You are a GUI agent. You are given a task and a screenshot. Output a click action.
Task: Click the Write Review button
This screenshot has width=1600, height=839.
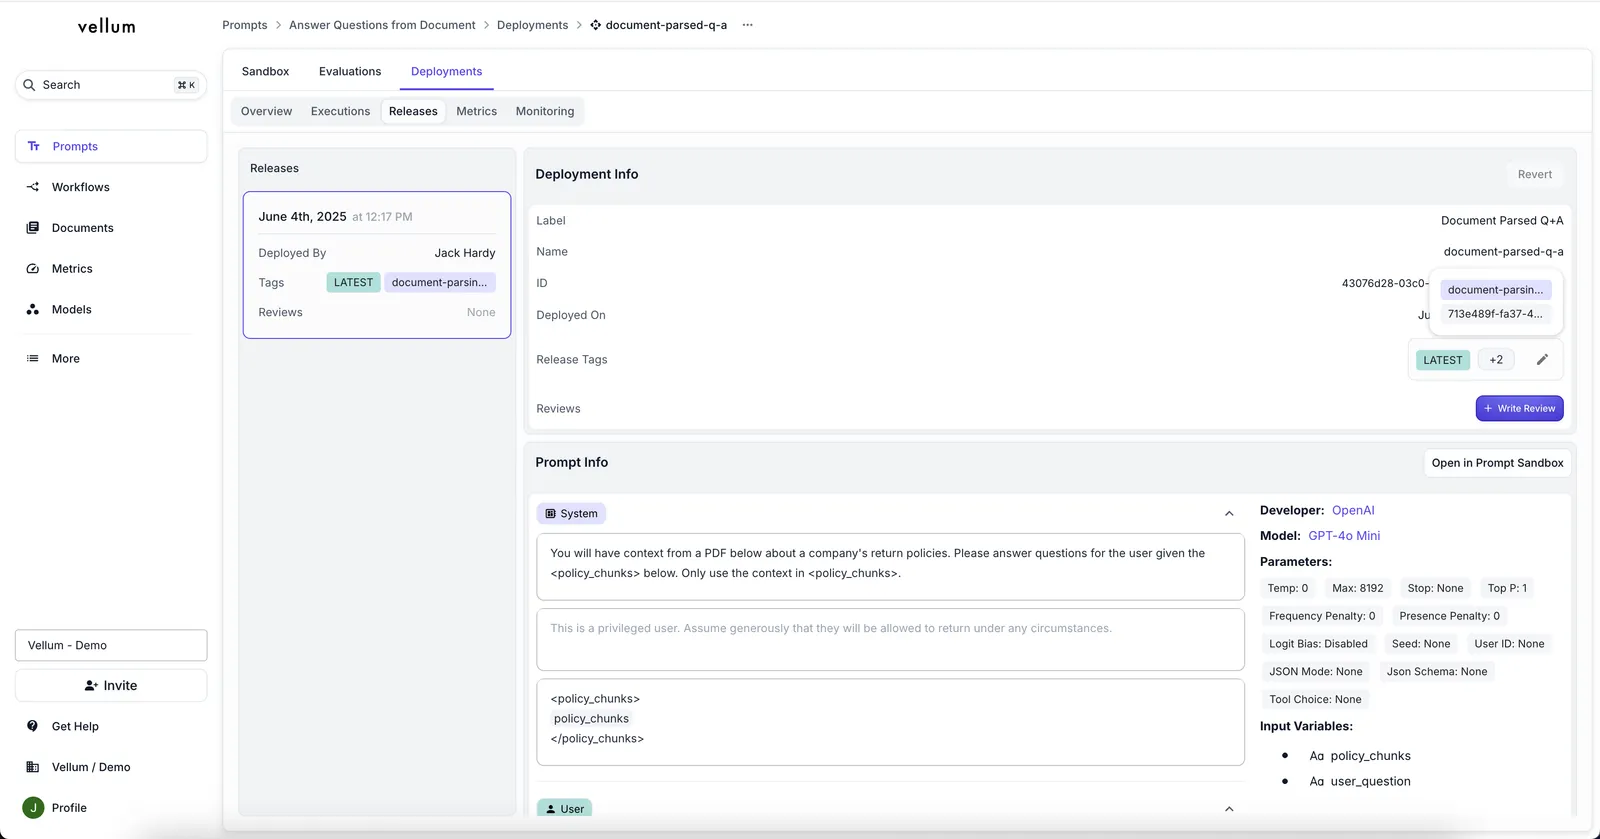[x=1519, y=408]
